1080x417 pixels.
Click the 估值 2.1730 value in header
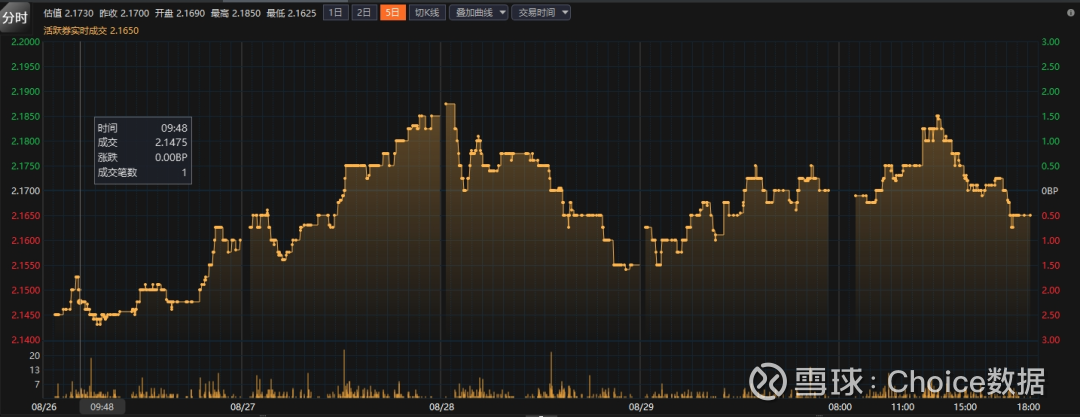point(71,13)
